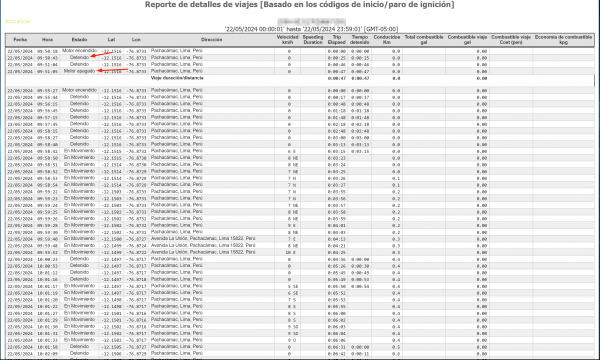The height and width of the screenshot is (360, 600).
Task: Click the Trip Elapsed column header
Action: [337, 40]
